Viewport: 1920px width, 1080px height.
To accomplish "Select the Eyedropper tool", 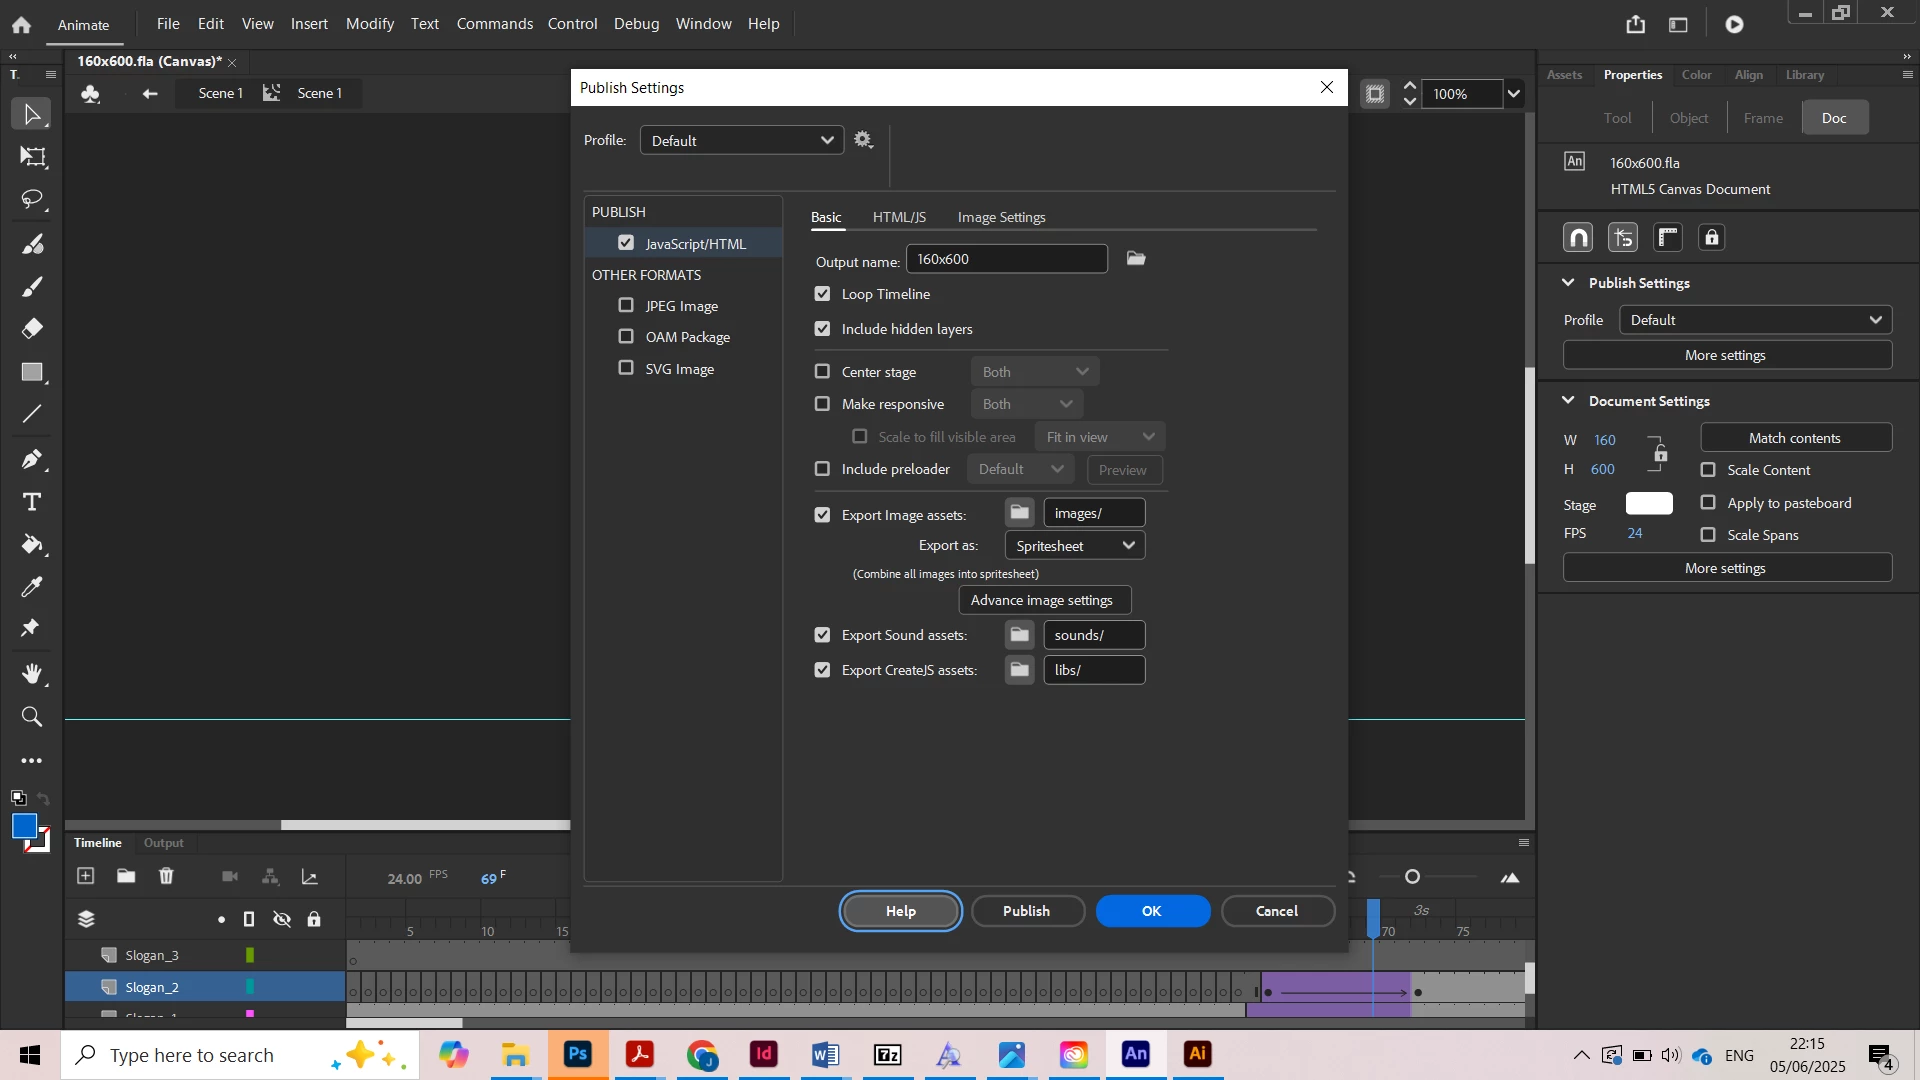I will (32, 587).
